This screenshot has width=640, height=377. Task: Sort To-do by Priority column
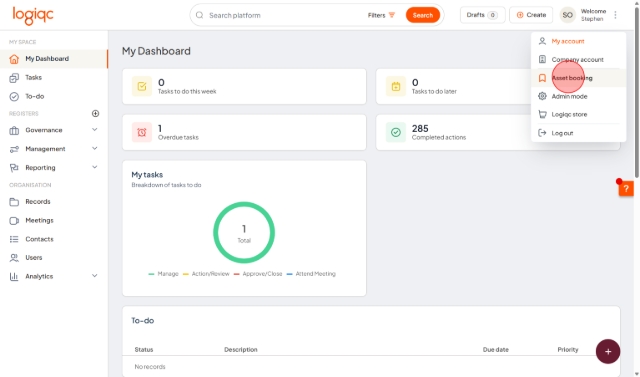coord(568,350)
